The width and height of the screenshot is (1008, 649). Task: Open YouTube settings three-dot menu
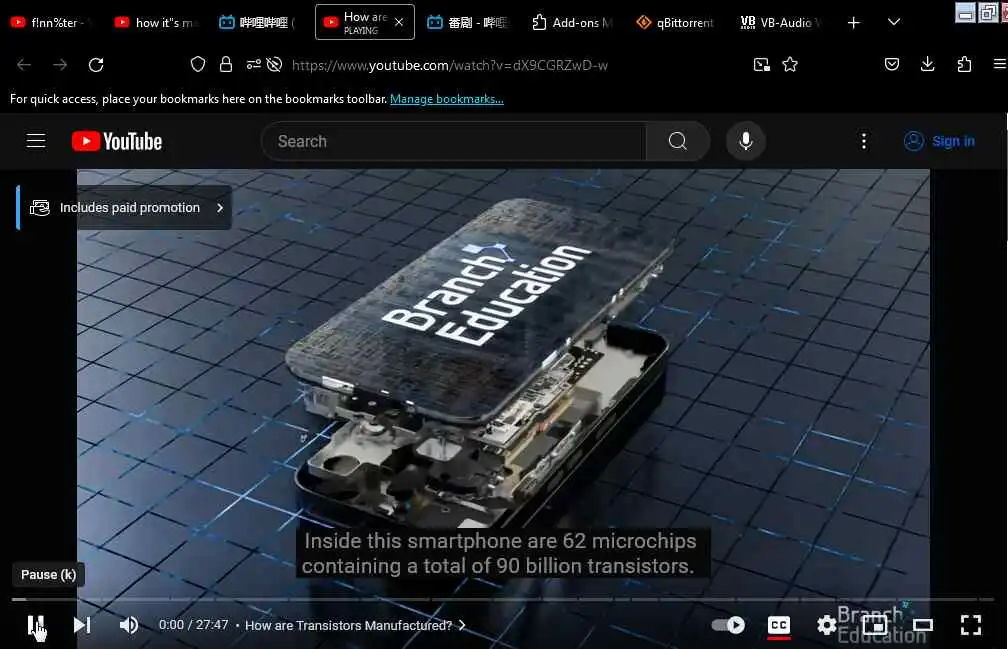point(863,141)
